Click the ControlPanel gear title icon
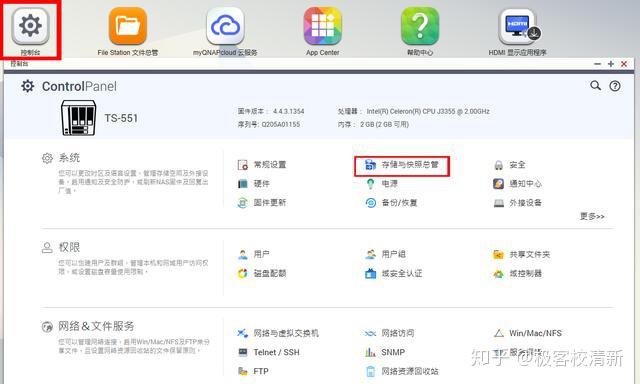The image size is (640, 384). [28, 86]
